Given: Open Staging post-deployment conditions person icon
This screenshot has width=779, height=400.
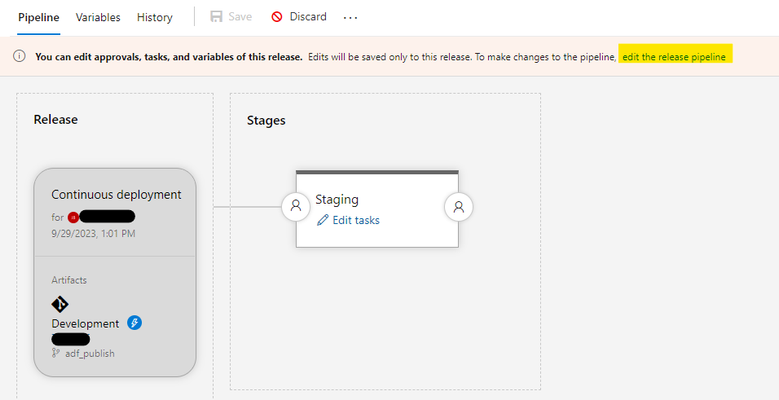Looking at the screenshot, I should [459, 206].
